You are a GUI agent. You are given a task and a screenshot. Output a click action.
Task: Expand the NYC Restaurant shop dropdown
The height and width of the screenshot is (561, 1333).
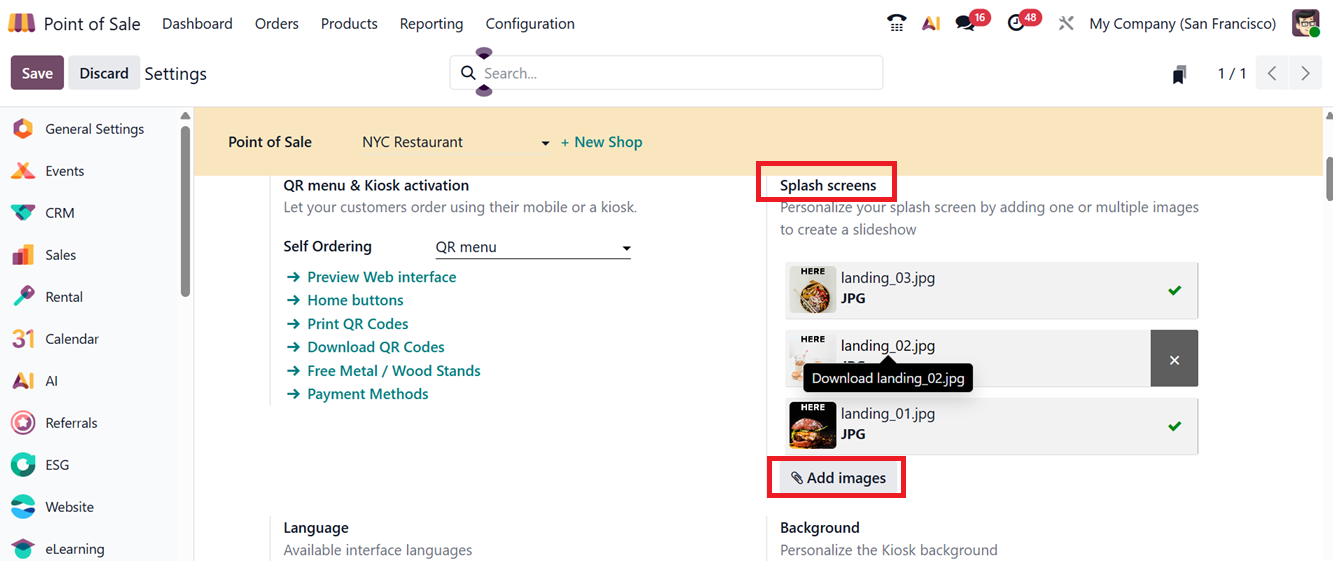(545, 143)
